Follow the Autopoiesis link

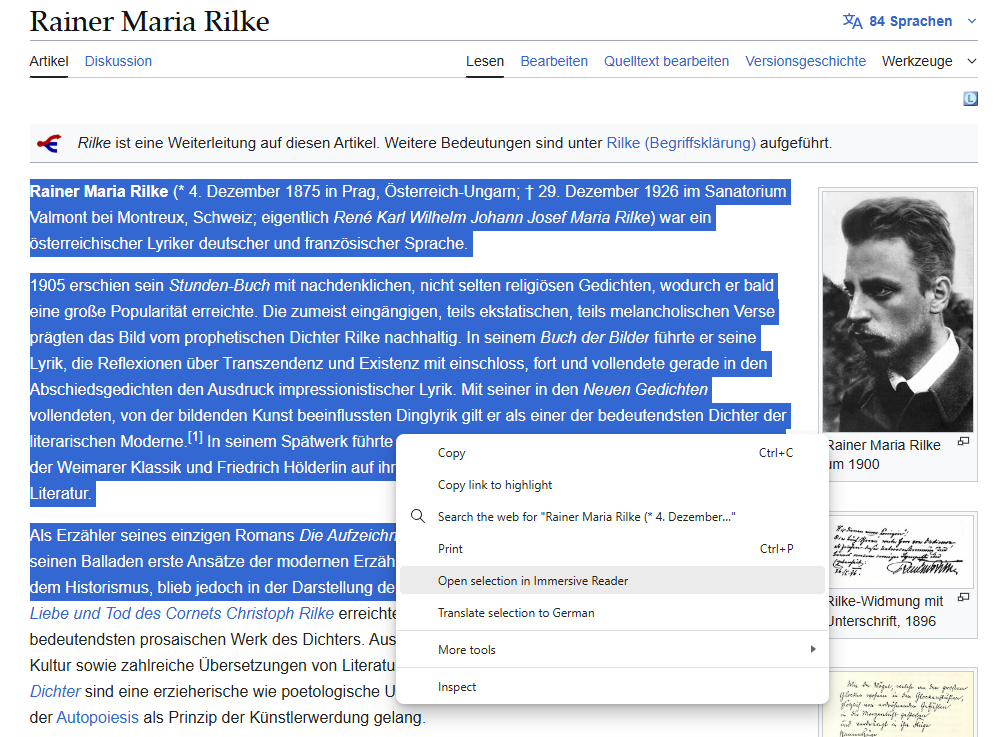(x=100, y=716)
